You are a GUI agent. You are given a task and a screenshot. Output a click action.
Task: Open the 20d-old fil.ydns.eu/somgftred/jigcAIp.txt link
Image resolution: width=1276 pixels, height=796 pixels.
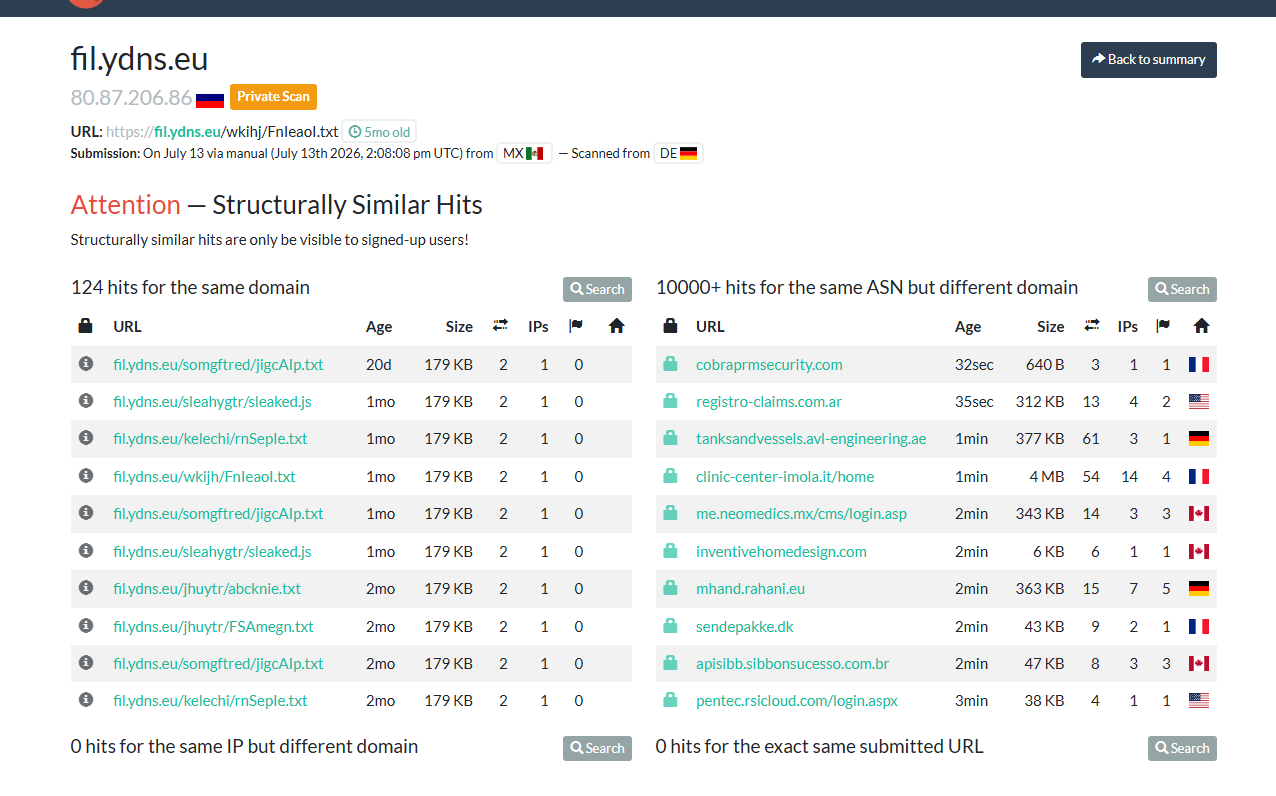tap(218, 364)
